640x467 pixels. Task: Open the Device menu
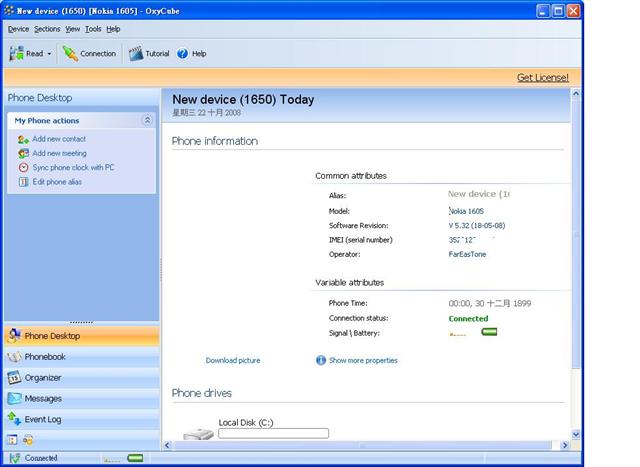(x=18, y=29)
